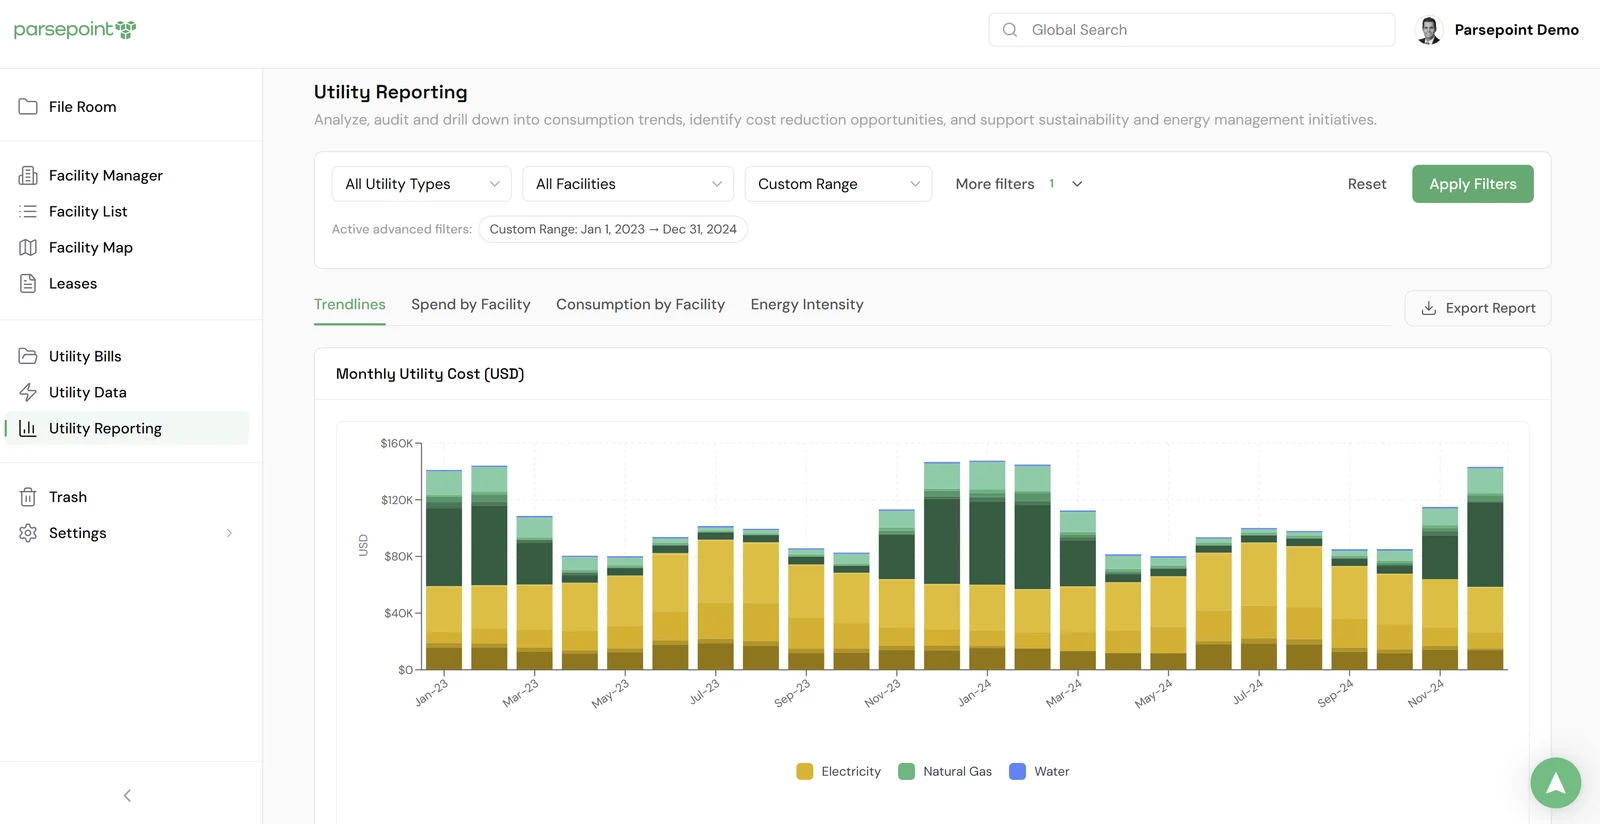The height and width of the screenshot is (824, 1600).
Task: Click Apply Filters
Action: [1473, 184]
